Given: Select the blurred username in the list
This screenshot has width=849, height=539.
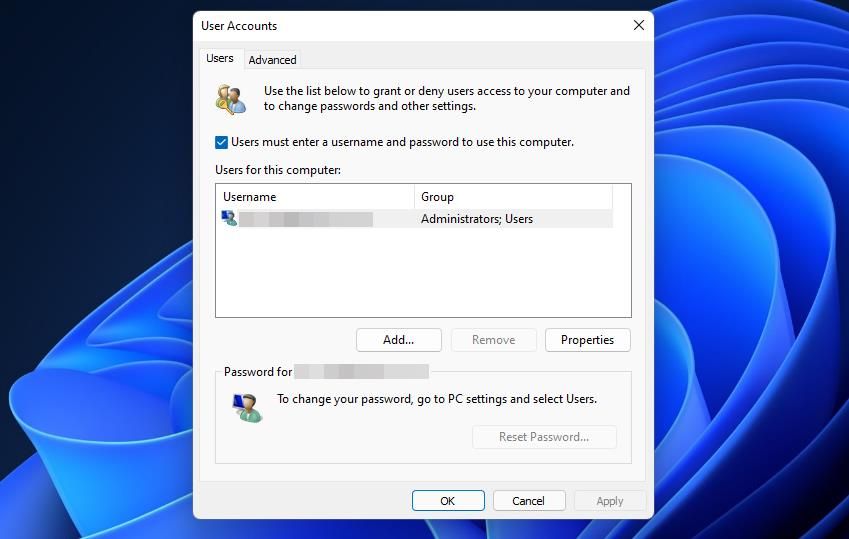Looking at the screenshot, I should pos(305,219).
